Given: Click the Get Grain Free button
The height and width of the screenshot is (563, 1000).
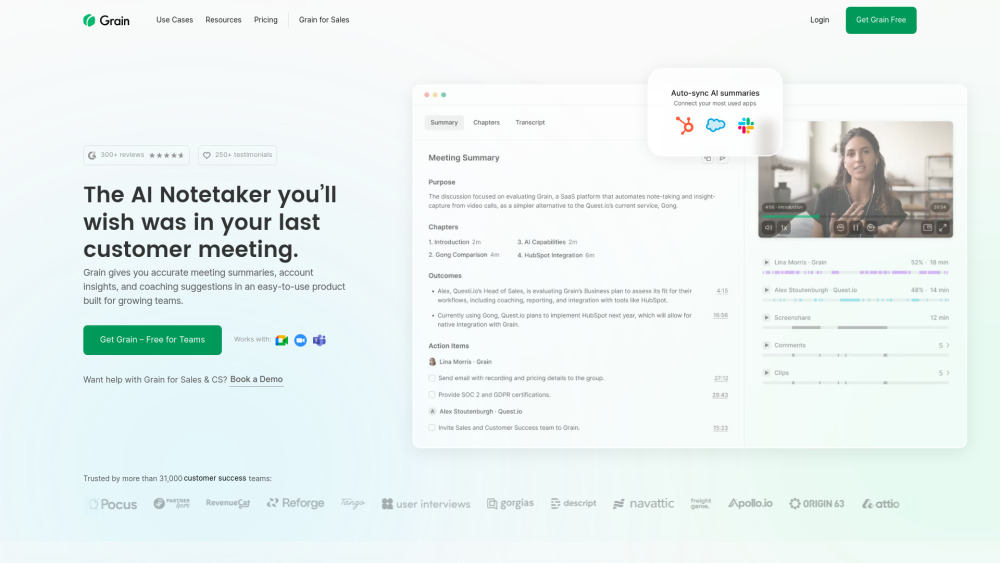Looking at the screenshot, I should 880,20.
